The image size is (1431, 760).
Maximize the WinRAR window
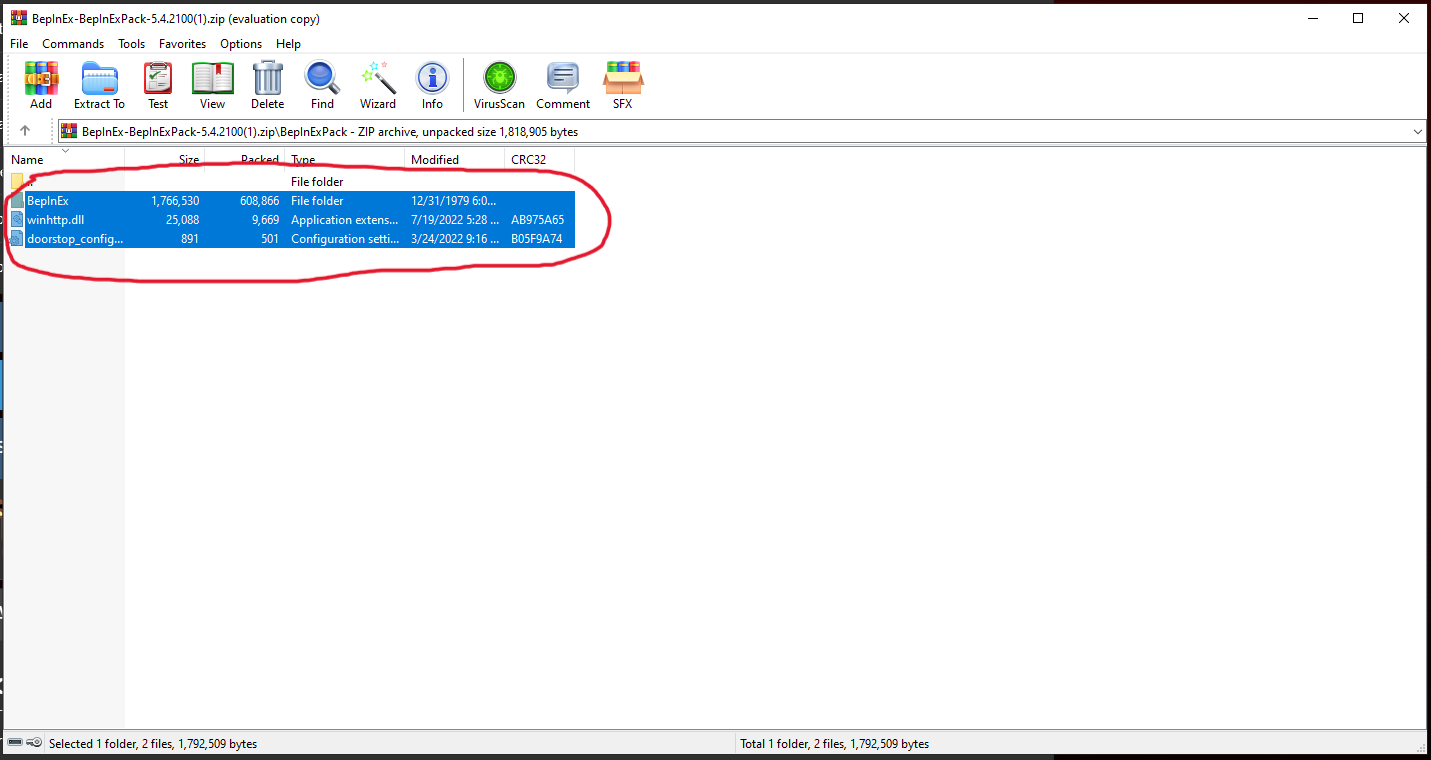pyautogui.click(x=1358, y=18)
